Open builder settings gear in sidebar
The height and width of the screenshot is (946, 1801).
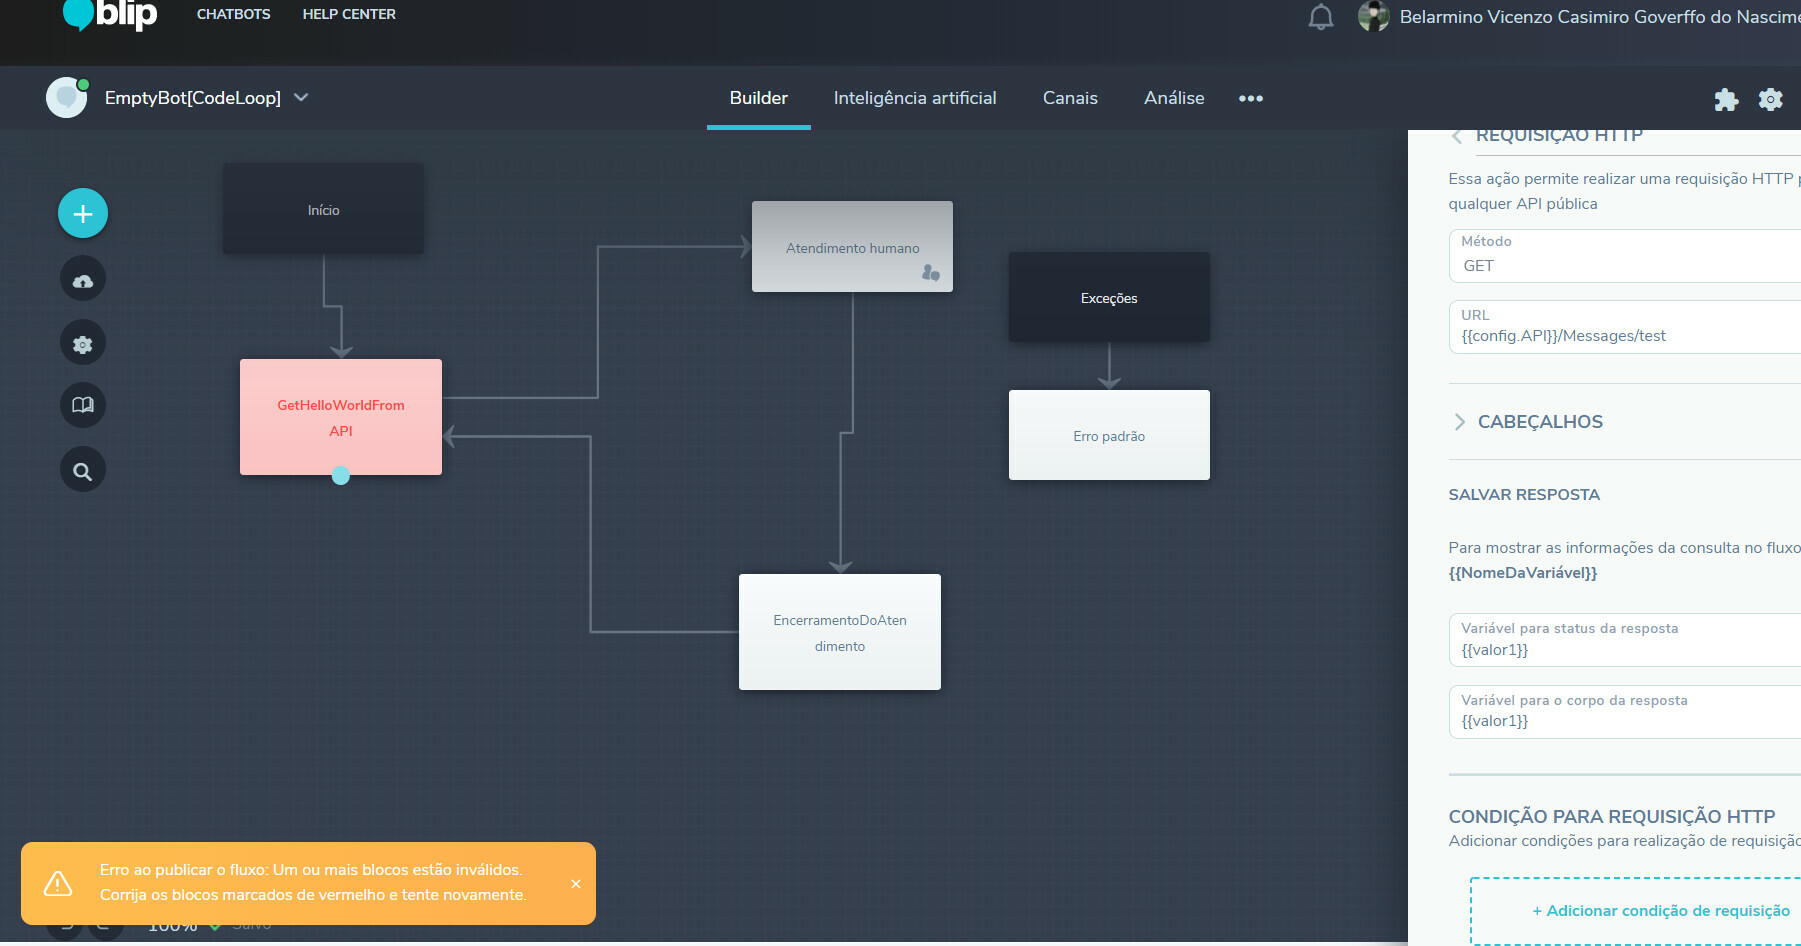click(x=83, y=343)
